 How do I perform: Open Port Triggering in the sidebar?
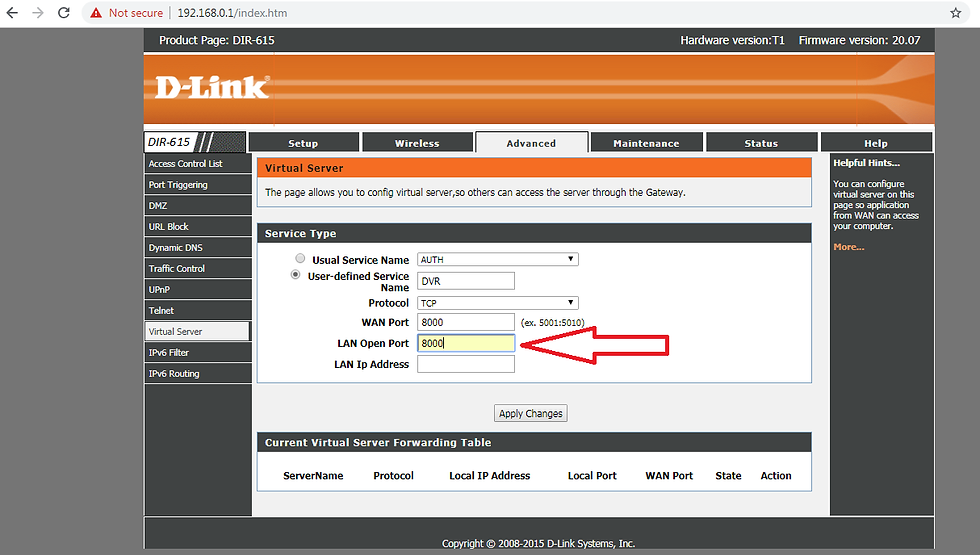click(198, 185)
